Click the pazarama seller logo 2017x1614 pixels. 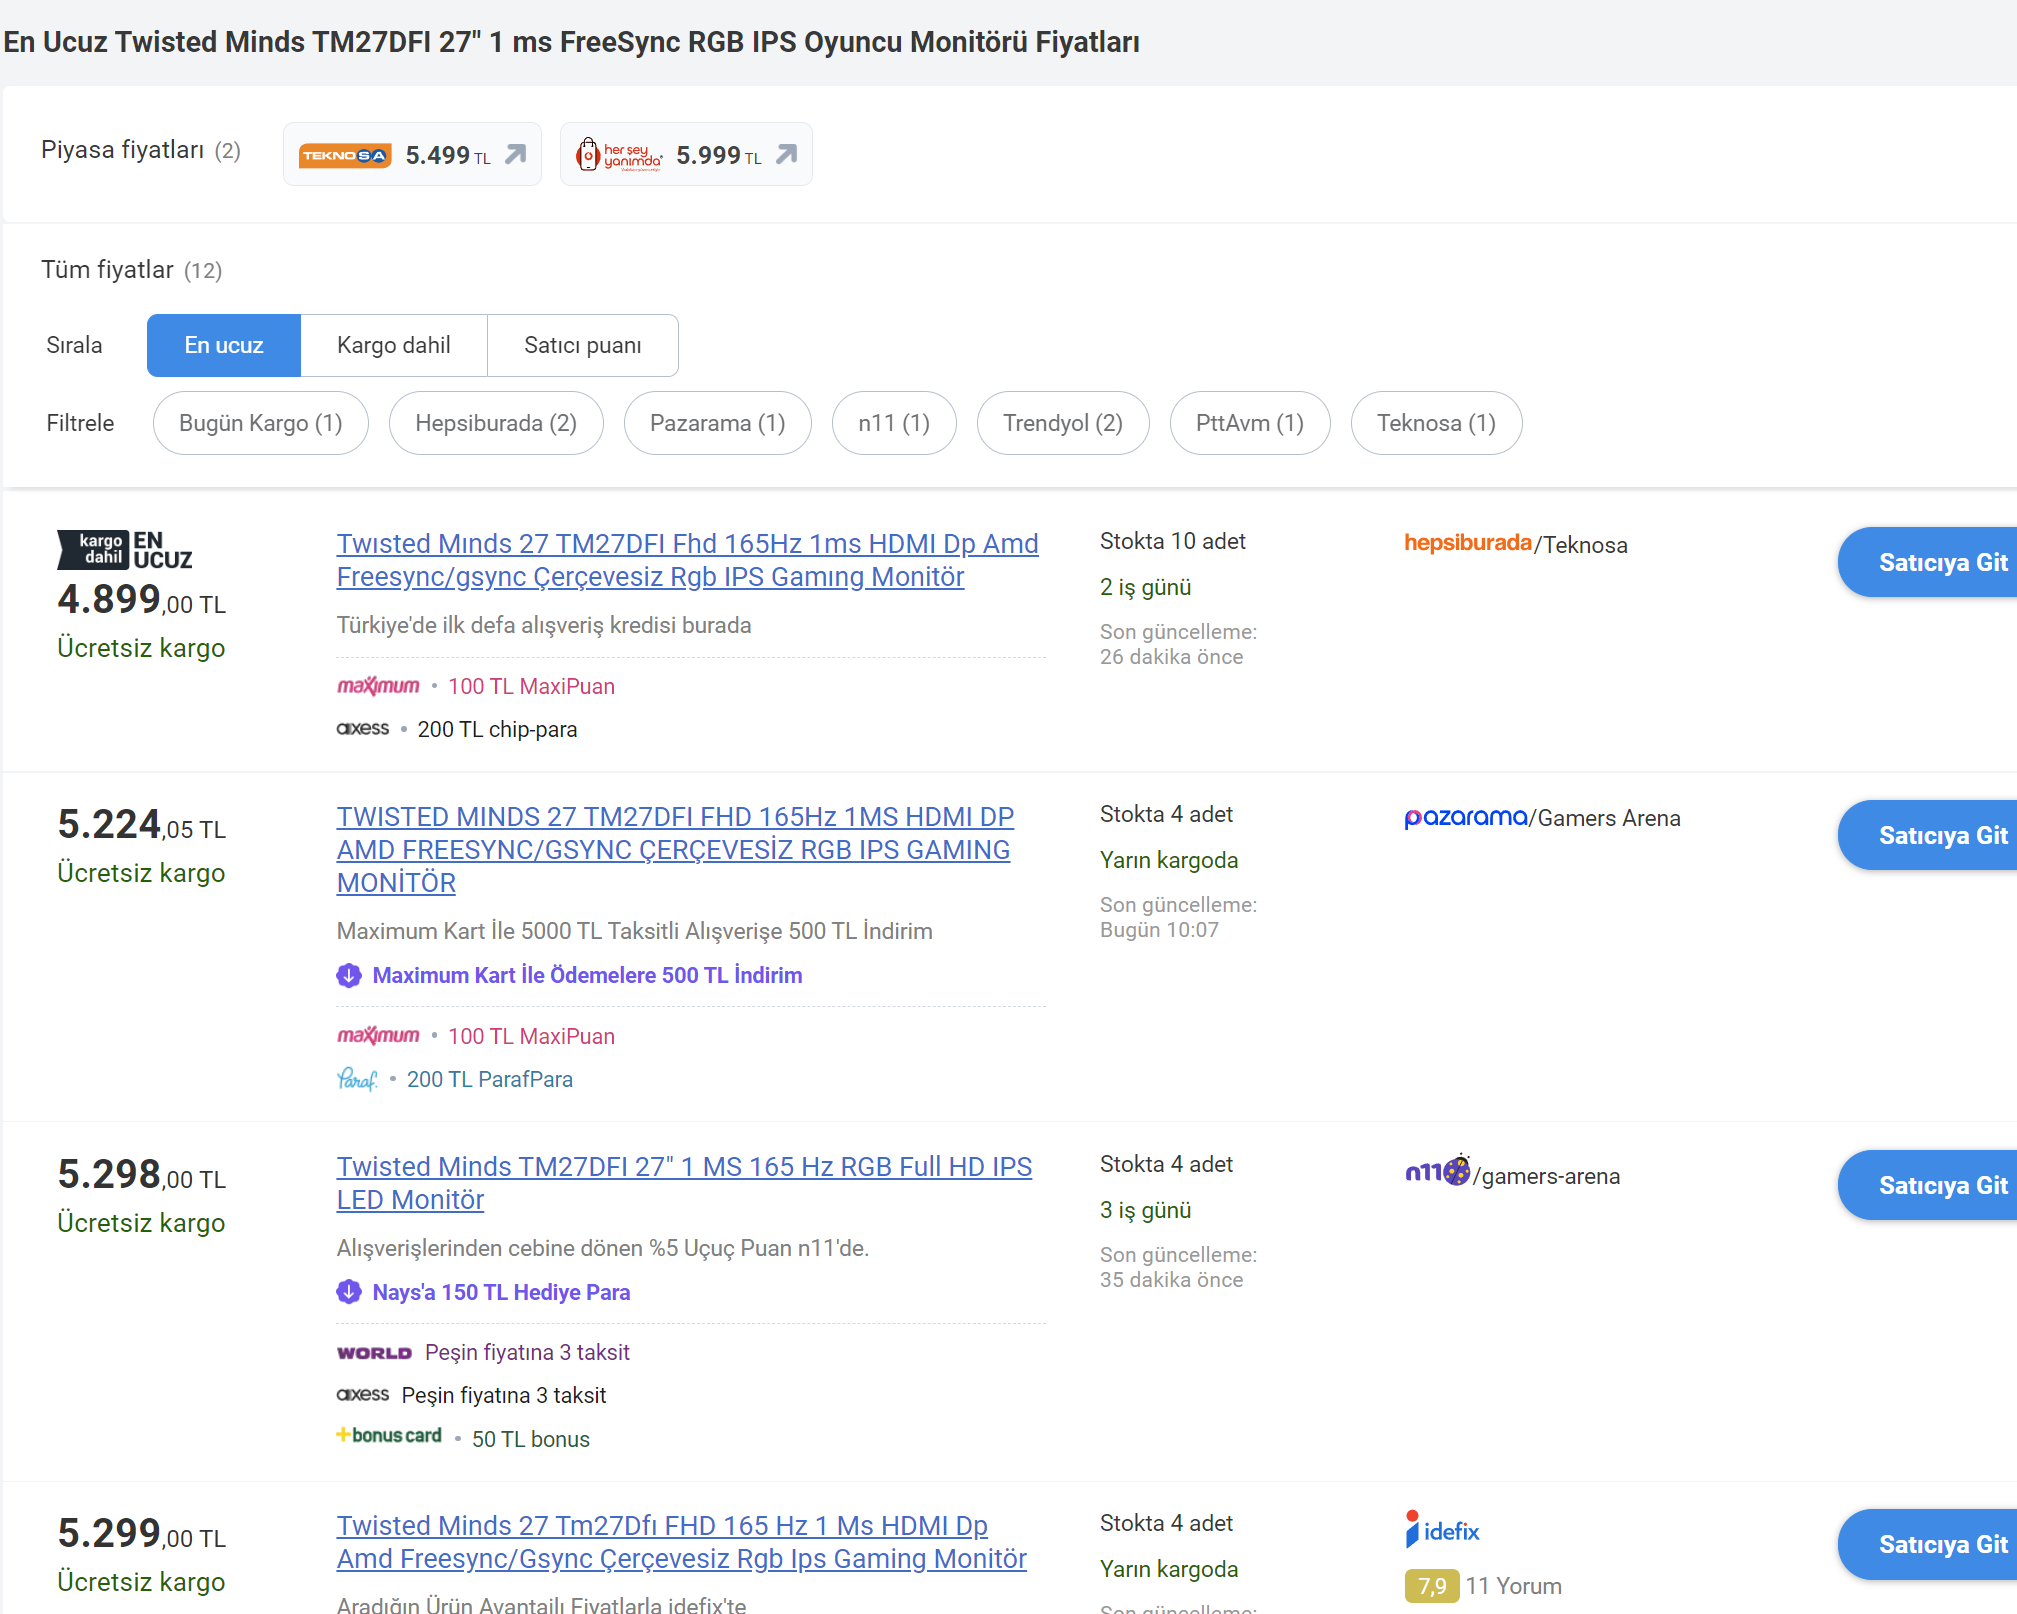click(1465, 817)
